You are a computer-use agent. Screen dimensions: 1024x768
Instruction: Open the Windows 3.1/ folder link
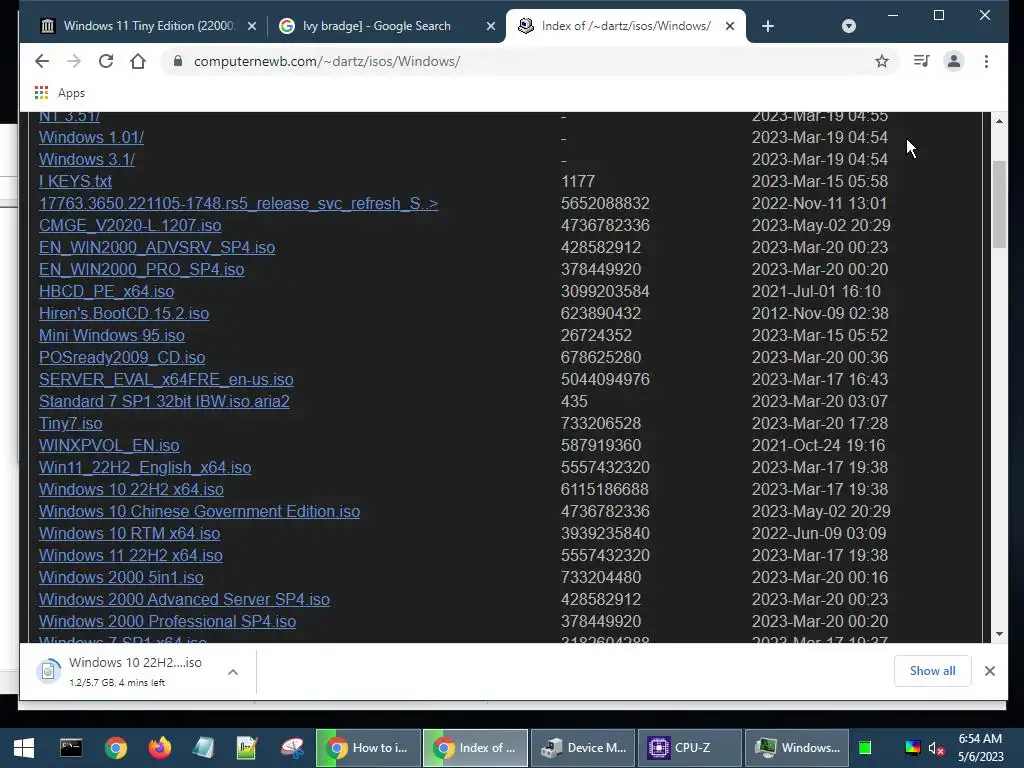point(87,159)
